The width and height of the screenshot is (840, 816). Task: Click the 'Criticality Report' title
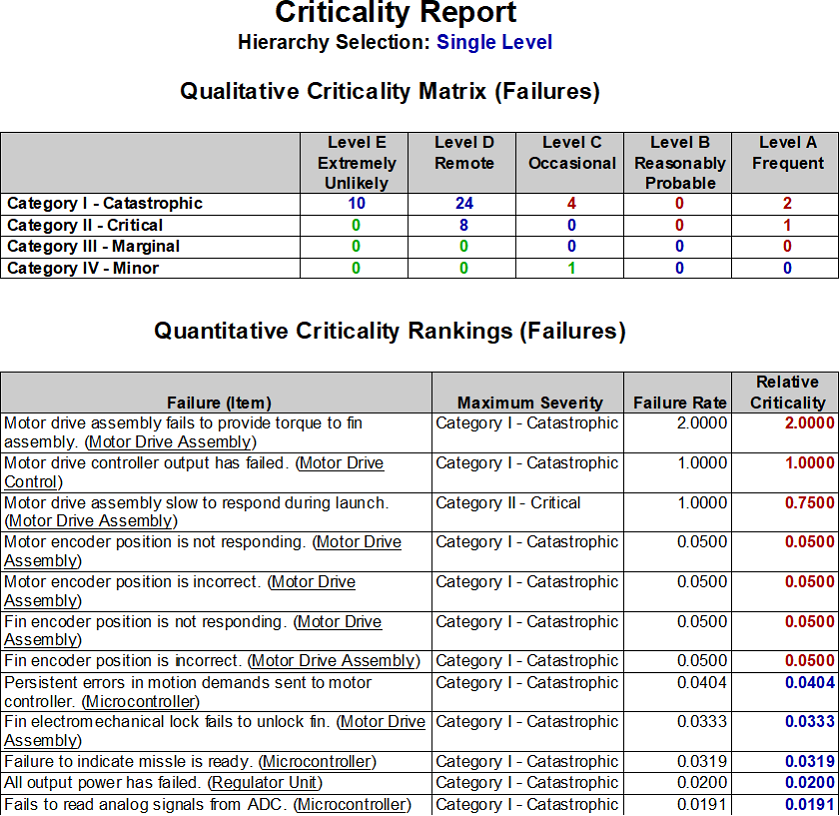click(x=395, y=12)
